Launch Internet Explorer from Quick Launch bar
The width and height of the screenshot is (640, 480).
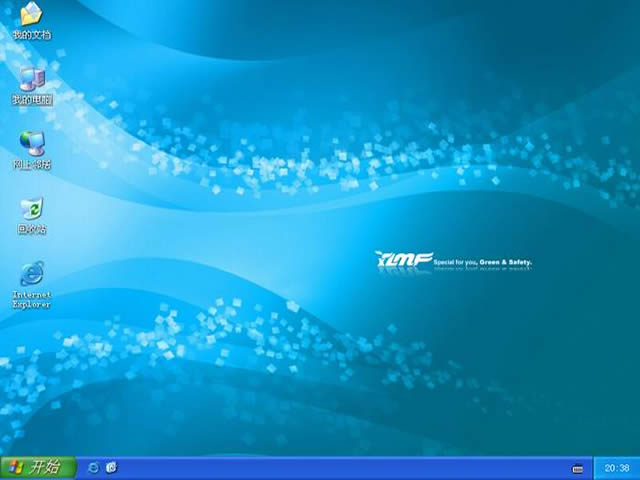pos(94,467)
